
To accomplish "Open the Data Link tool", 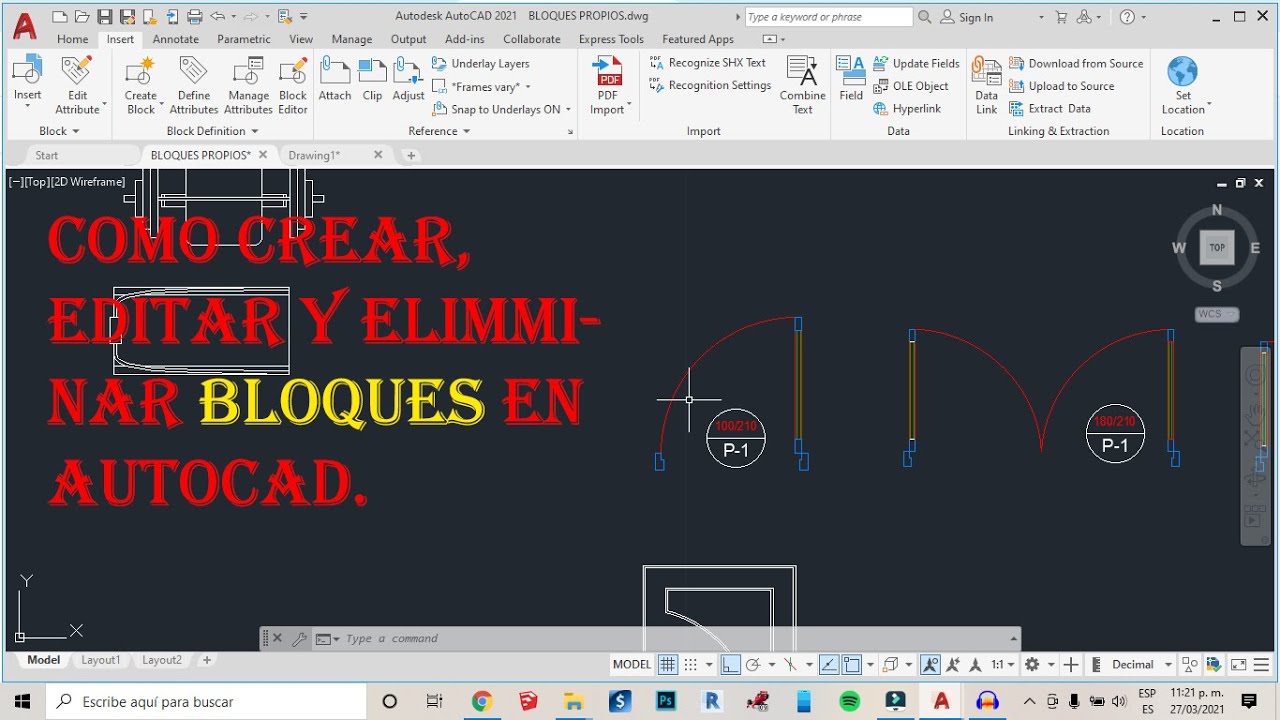I will point(987,85).
